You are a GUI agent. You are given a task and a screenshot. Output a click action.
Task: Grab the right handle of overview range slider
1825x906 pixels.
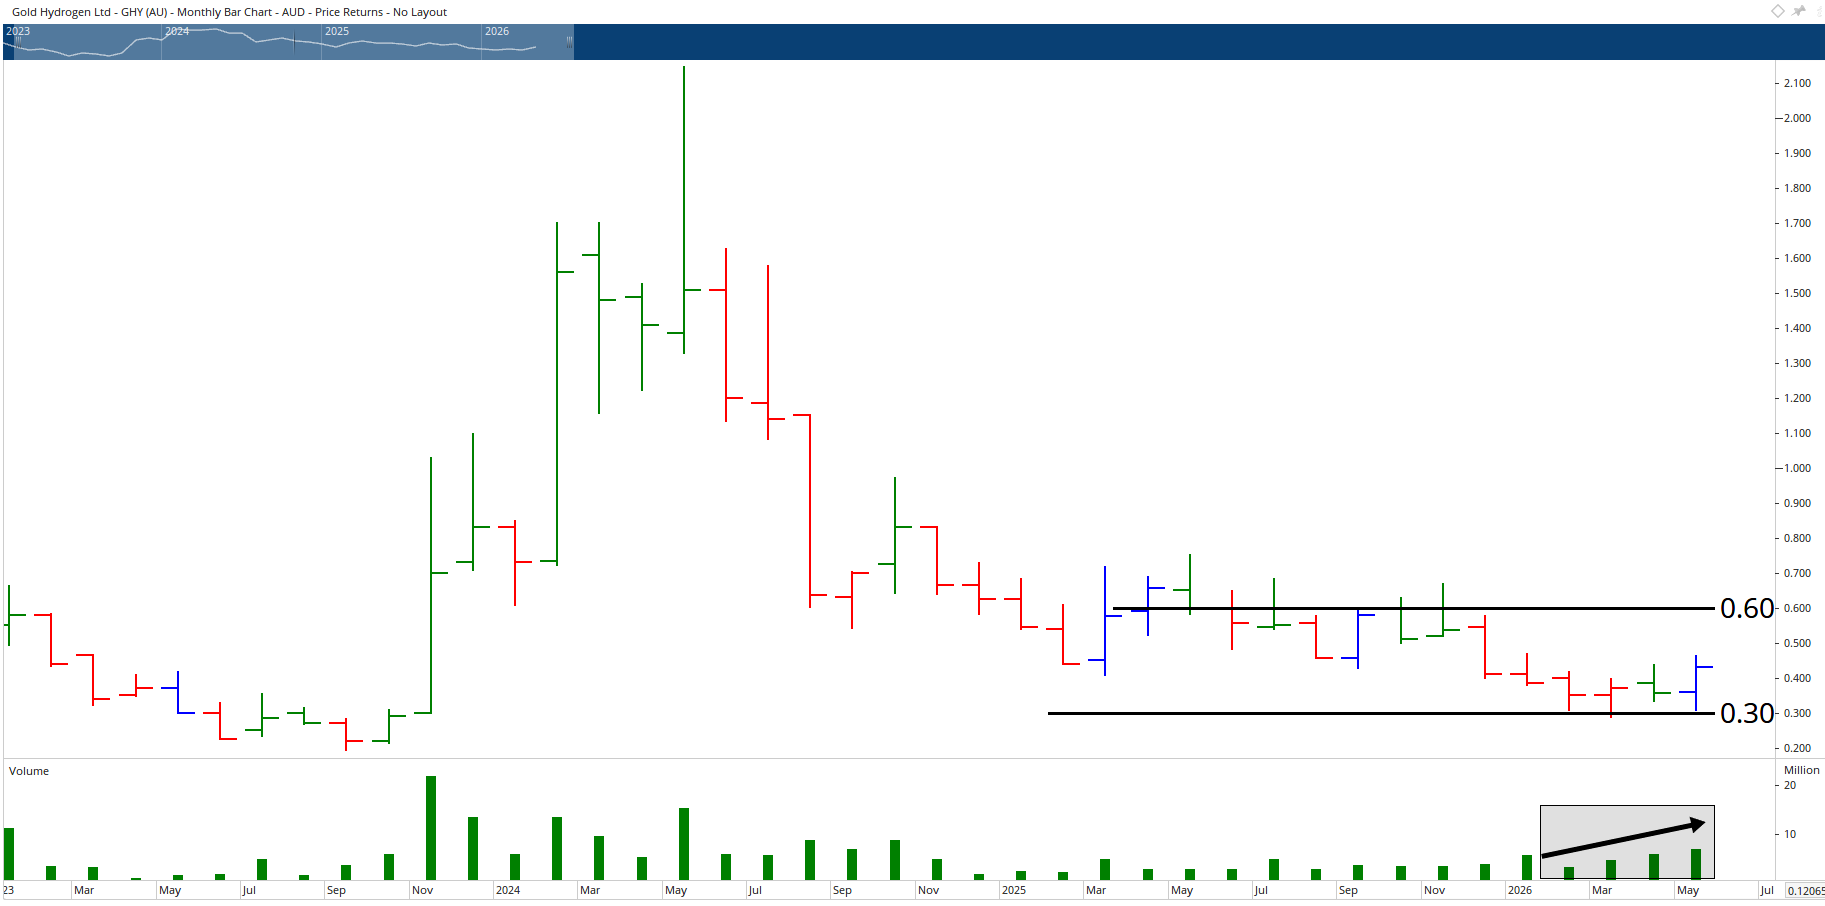[x=569, y=42]
